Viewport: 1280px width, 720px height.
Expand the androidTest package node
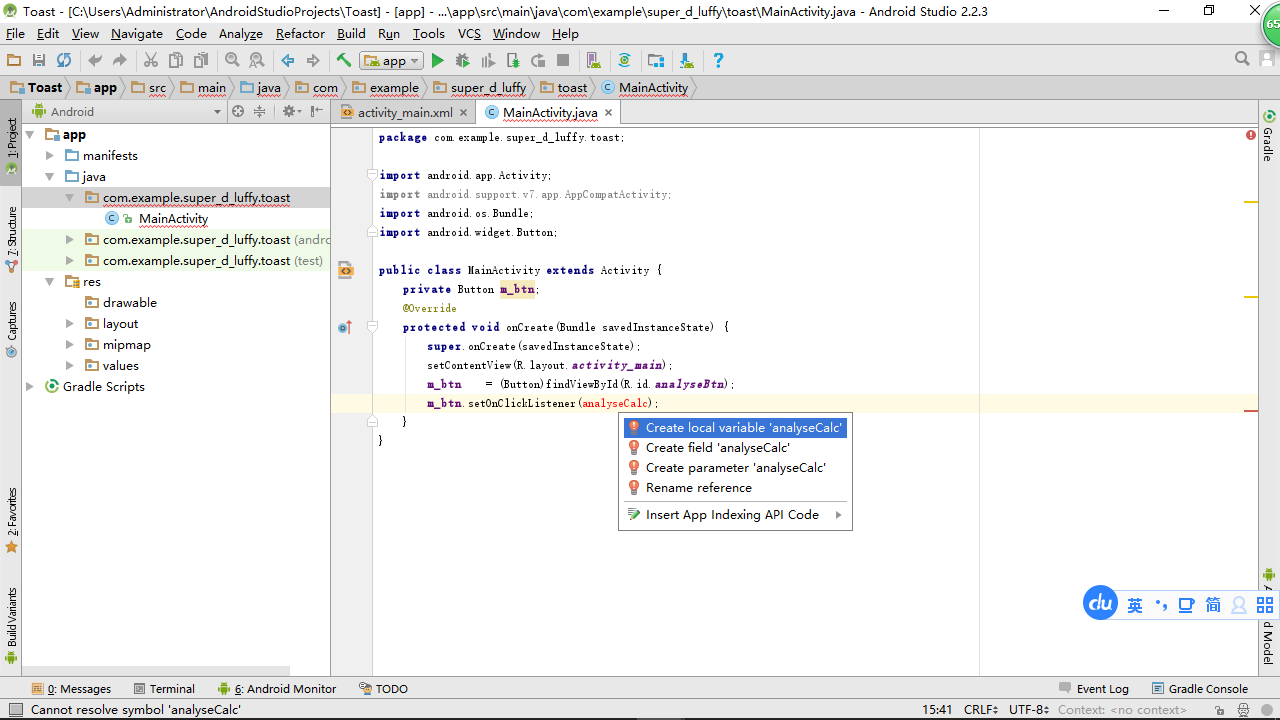coord(69,239)
